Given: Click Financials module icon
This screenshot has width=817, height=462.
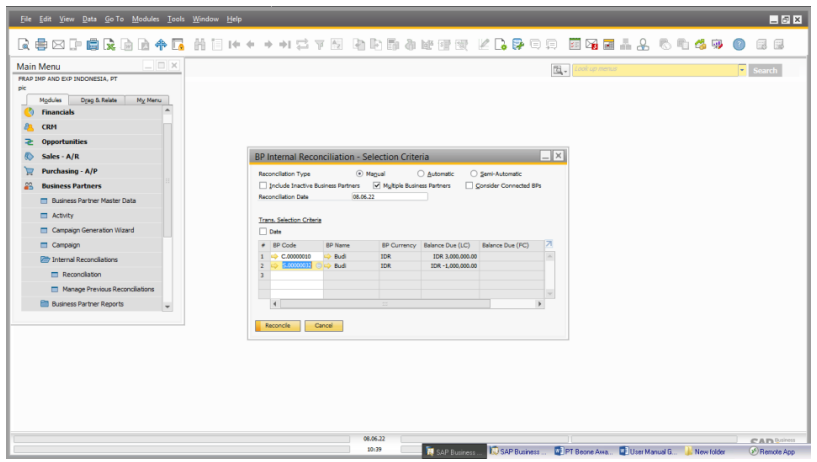Looking at the screenshot, I should [29, 112].
